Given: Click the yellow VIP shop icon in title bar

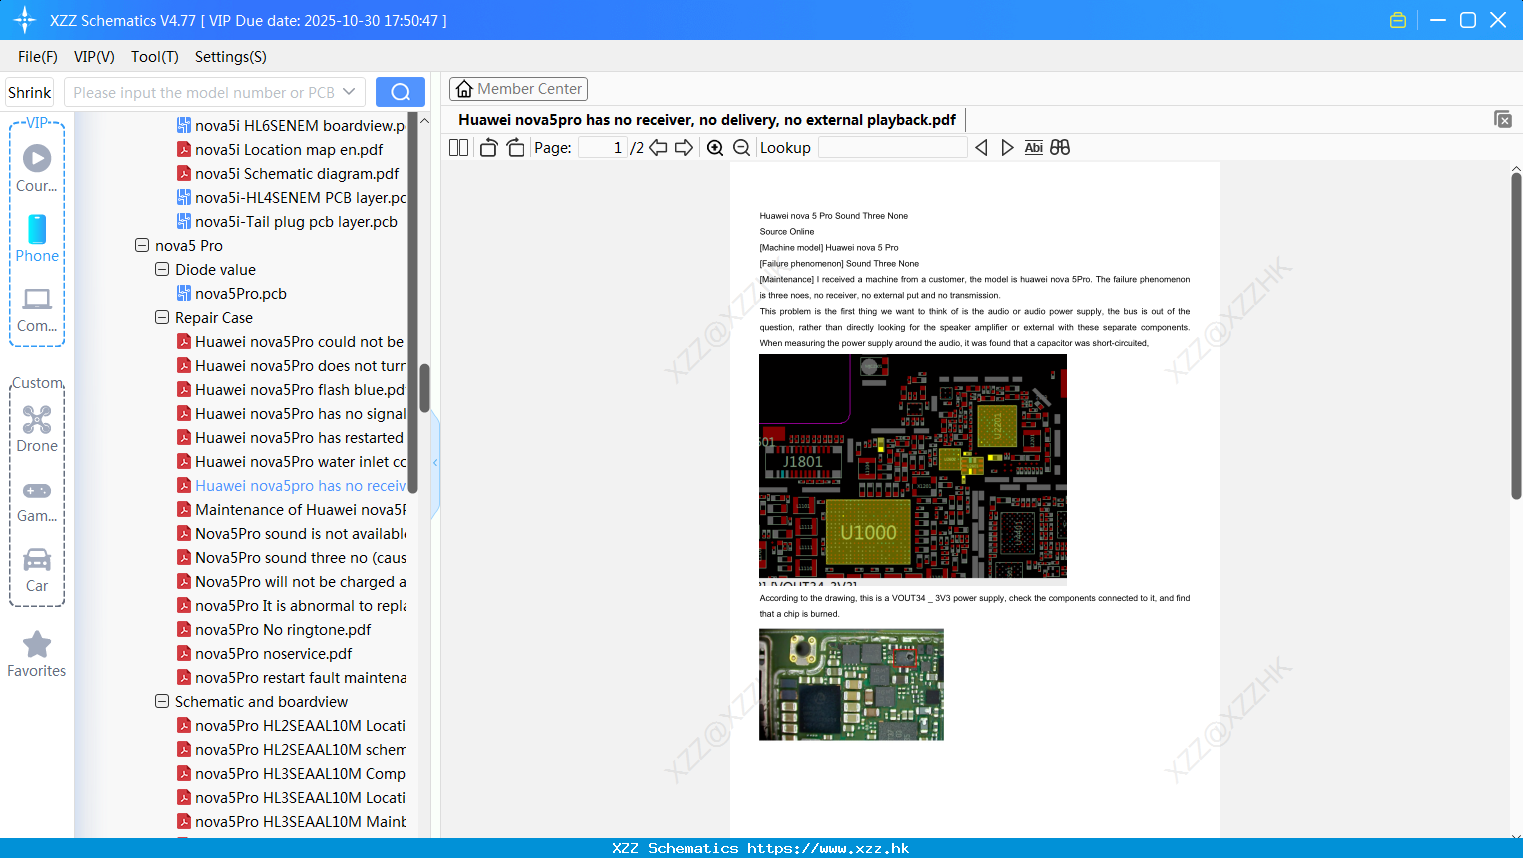Looking at the screenshot, I should point(1398,20).
